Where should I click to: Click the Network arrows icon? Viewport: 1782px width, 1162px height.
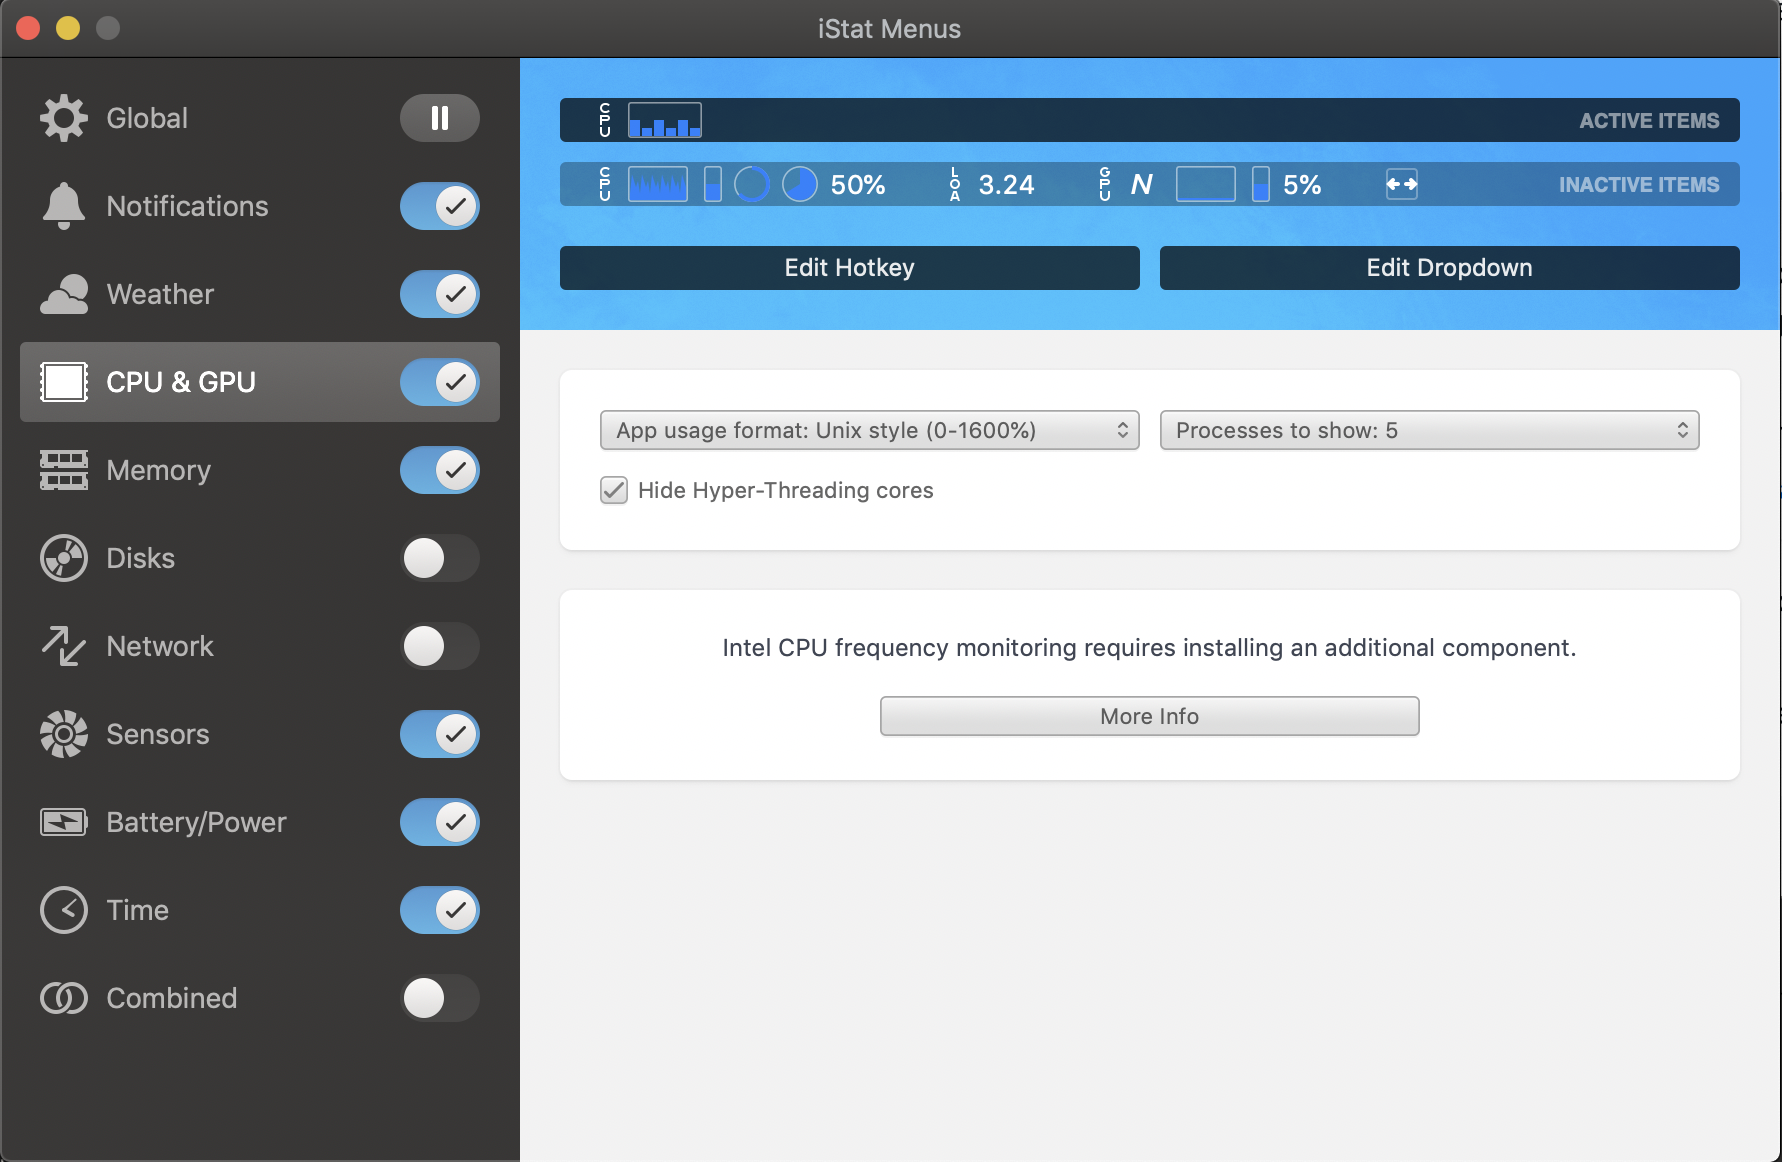click(x=64, y=646)
